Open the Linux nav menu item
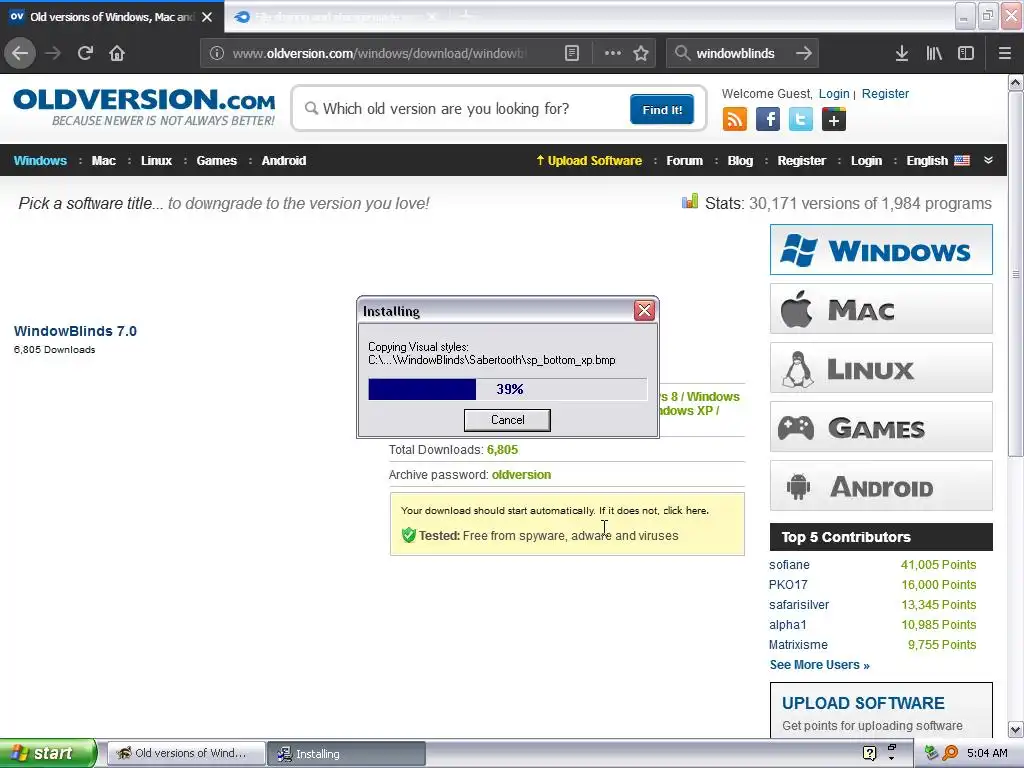 coord(157,161)
